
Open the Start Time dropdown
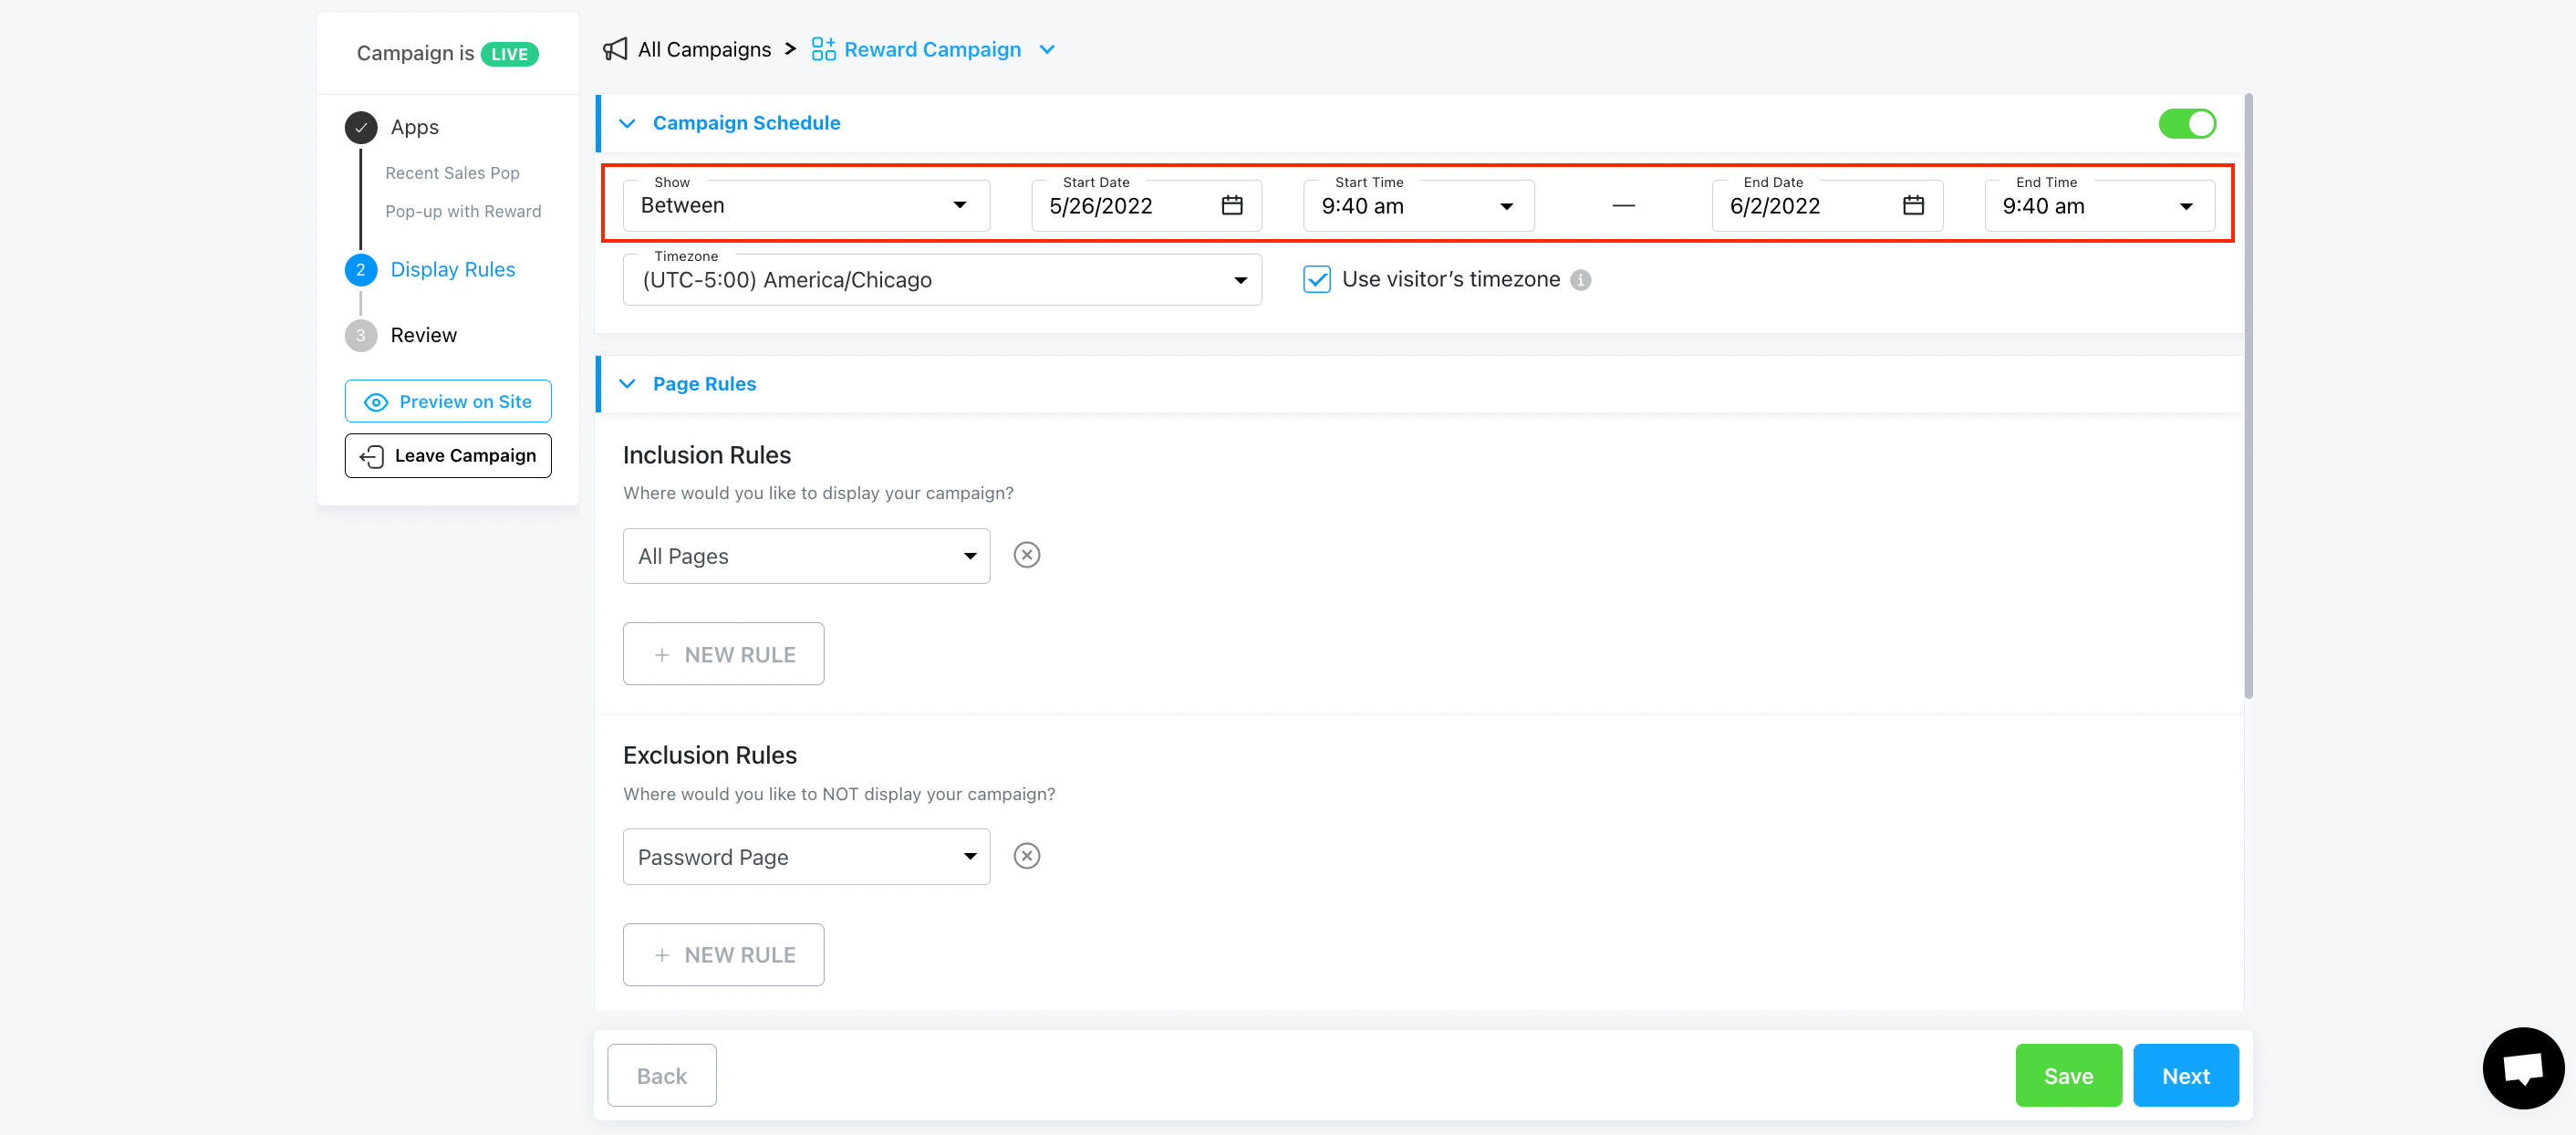[x=1418, y=205]
